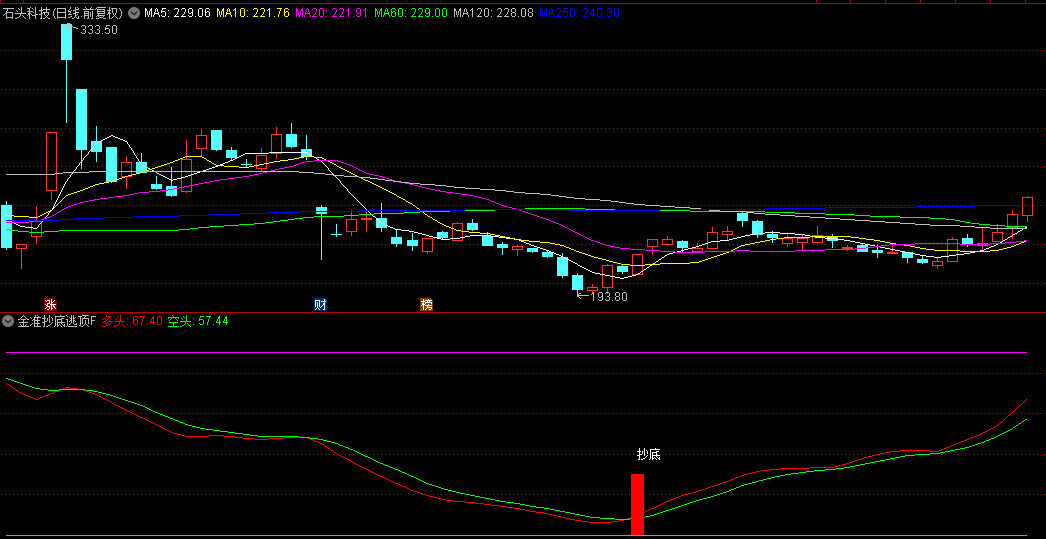Expand dropdown arrow next to 石头科技 title
The width and height of the screenshot is (1046, 539).
coord(134,13)
